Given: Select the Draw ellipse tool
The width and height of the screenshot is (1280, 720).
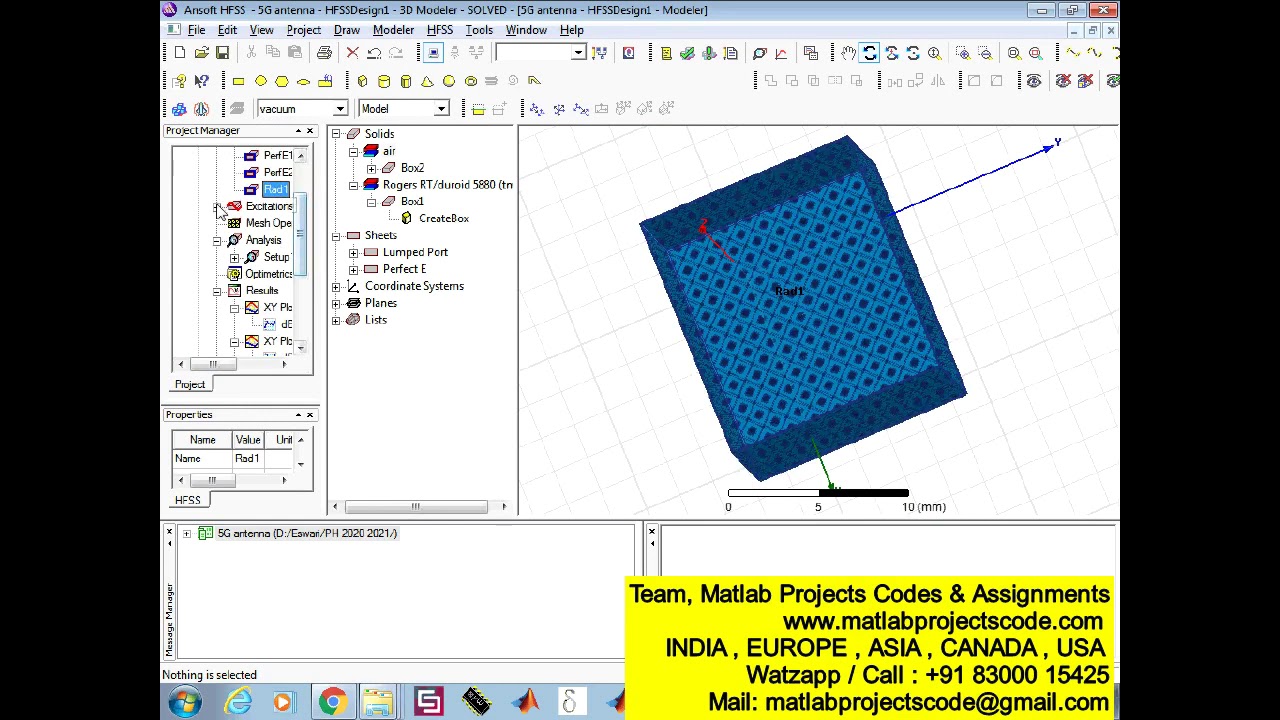Looking at the screenshot, I should tap(303, 81).
